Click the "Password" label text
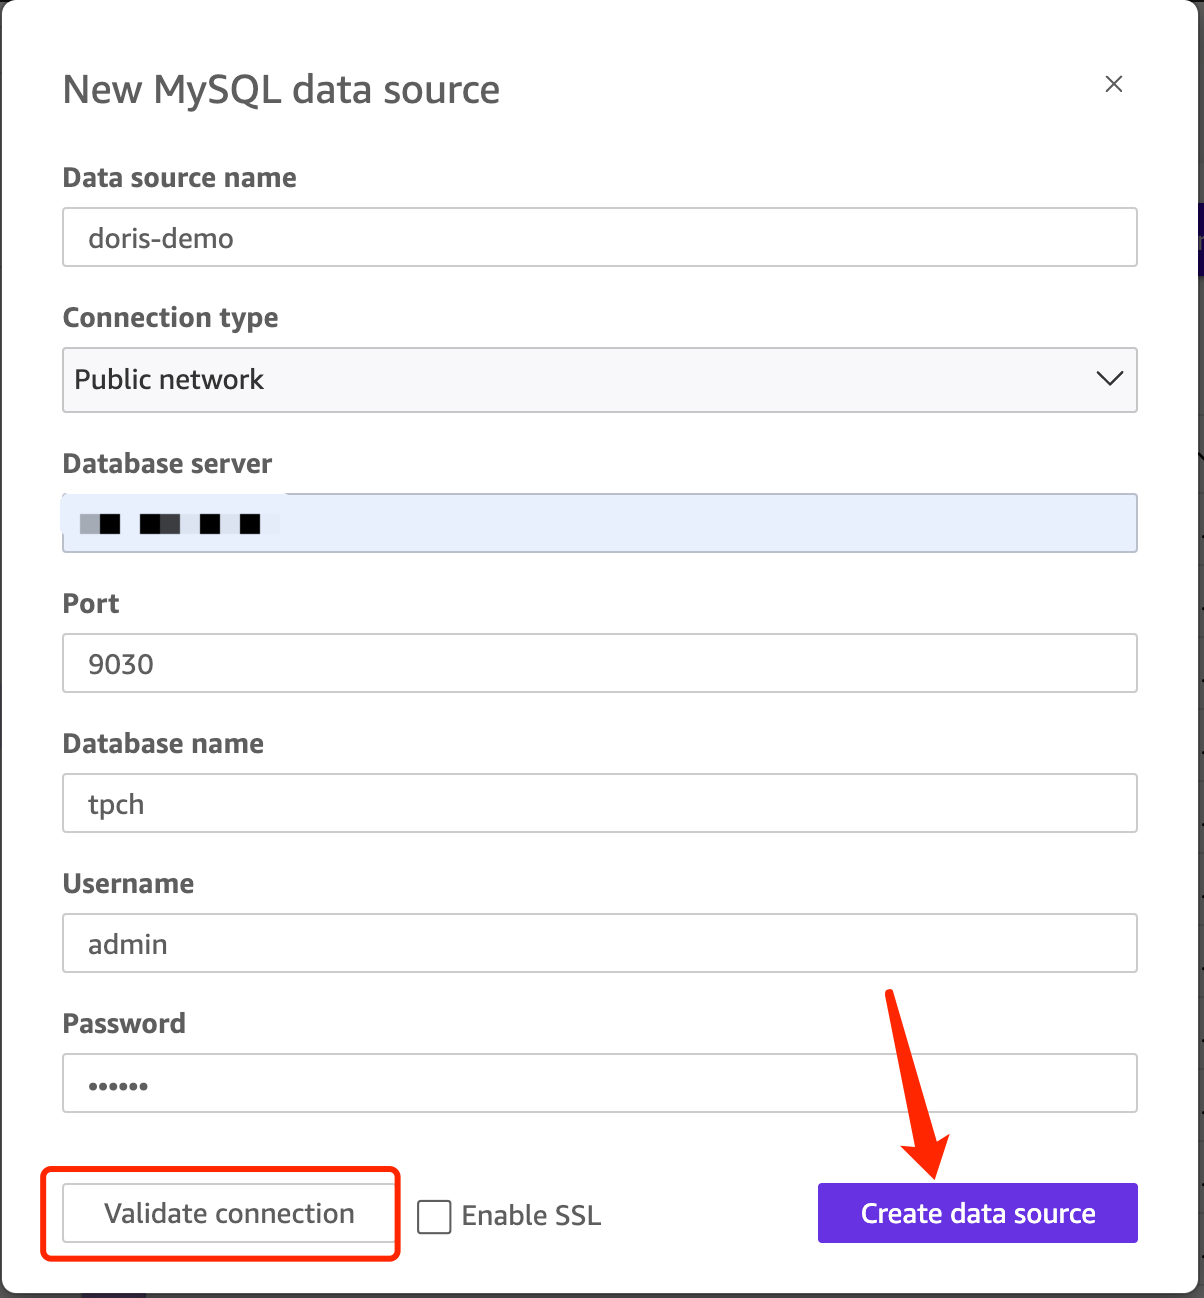 [x=125, y=1024]
